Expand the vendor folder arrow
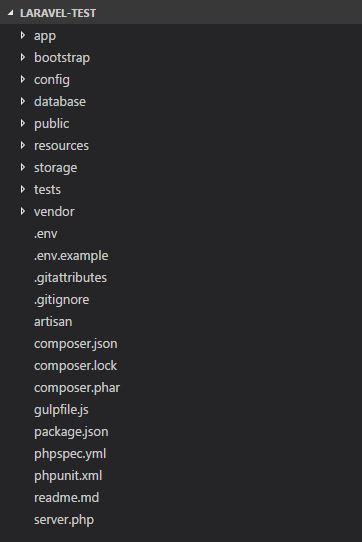 [23, 211]
